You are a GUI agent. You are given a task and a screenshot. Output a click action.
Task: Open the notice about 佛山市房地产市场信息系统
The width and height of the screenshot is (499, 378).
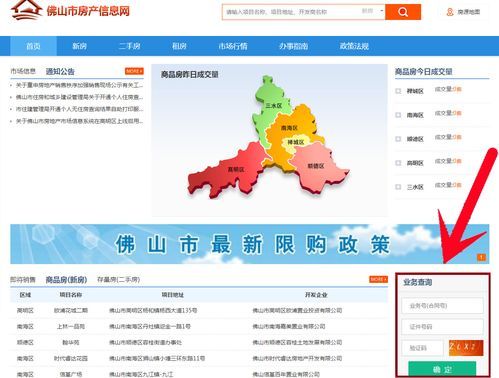tap(79, 121)
